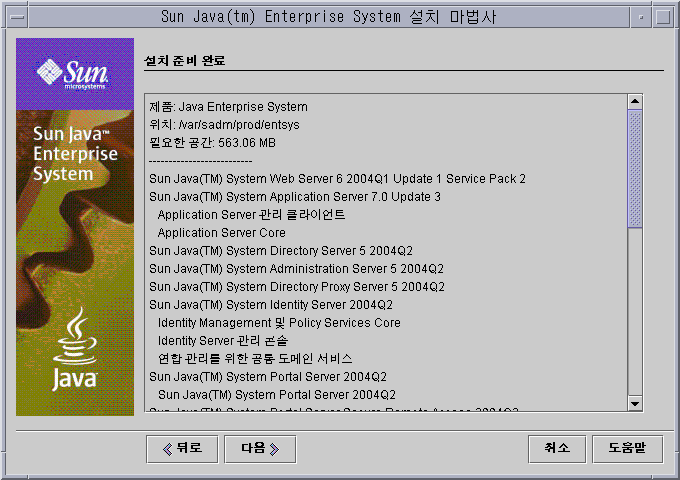Minimize window using title bar dot button
The image size is (680, 480).
tap(641, 17)
